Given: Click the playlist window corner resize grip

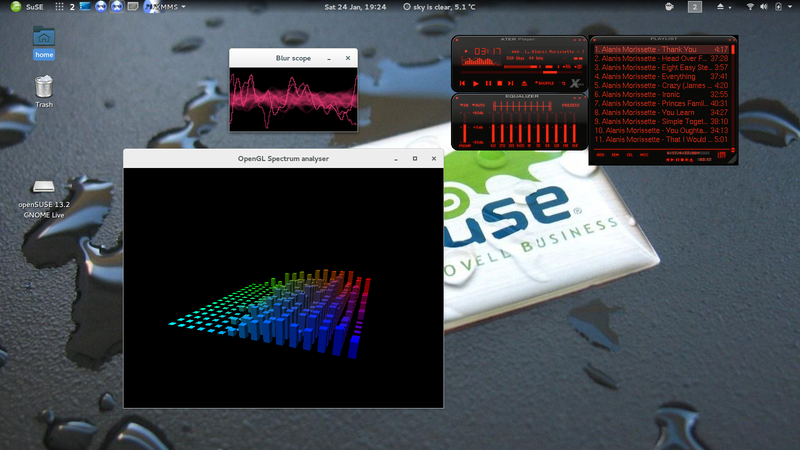Looking at the screenshot, I should click(733, 160).
